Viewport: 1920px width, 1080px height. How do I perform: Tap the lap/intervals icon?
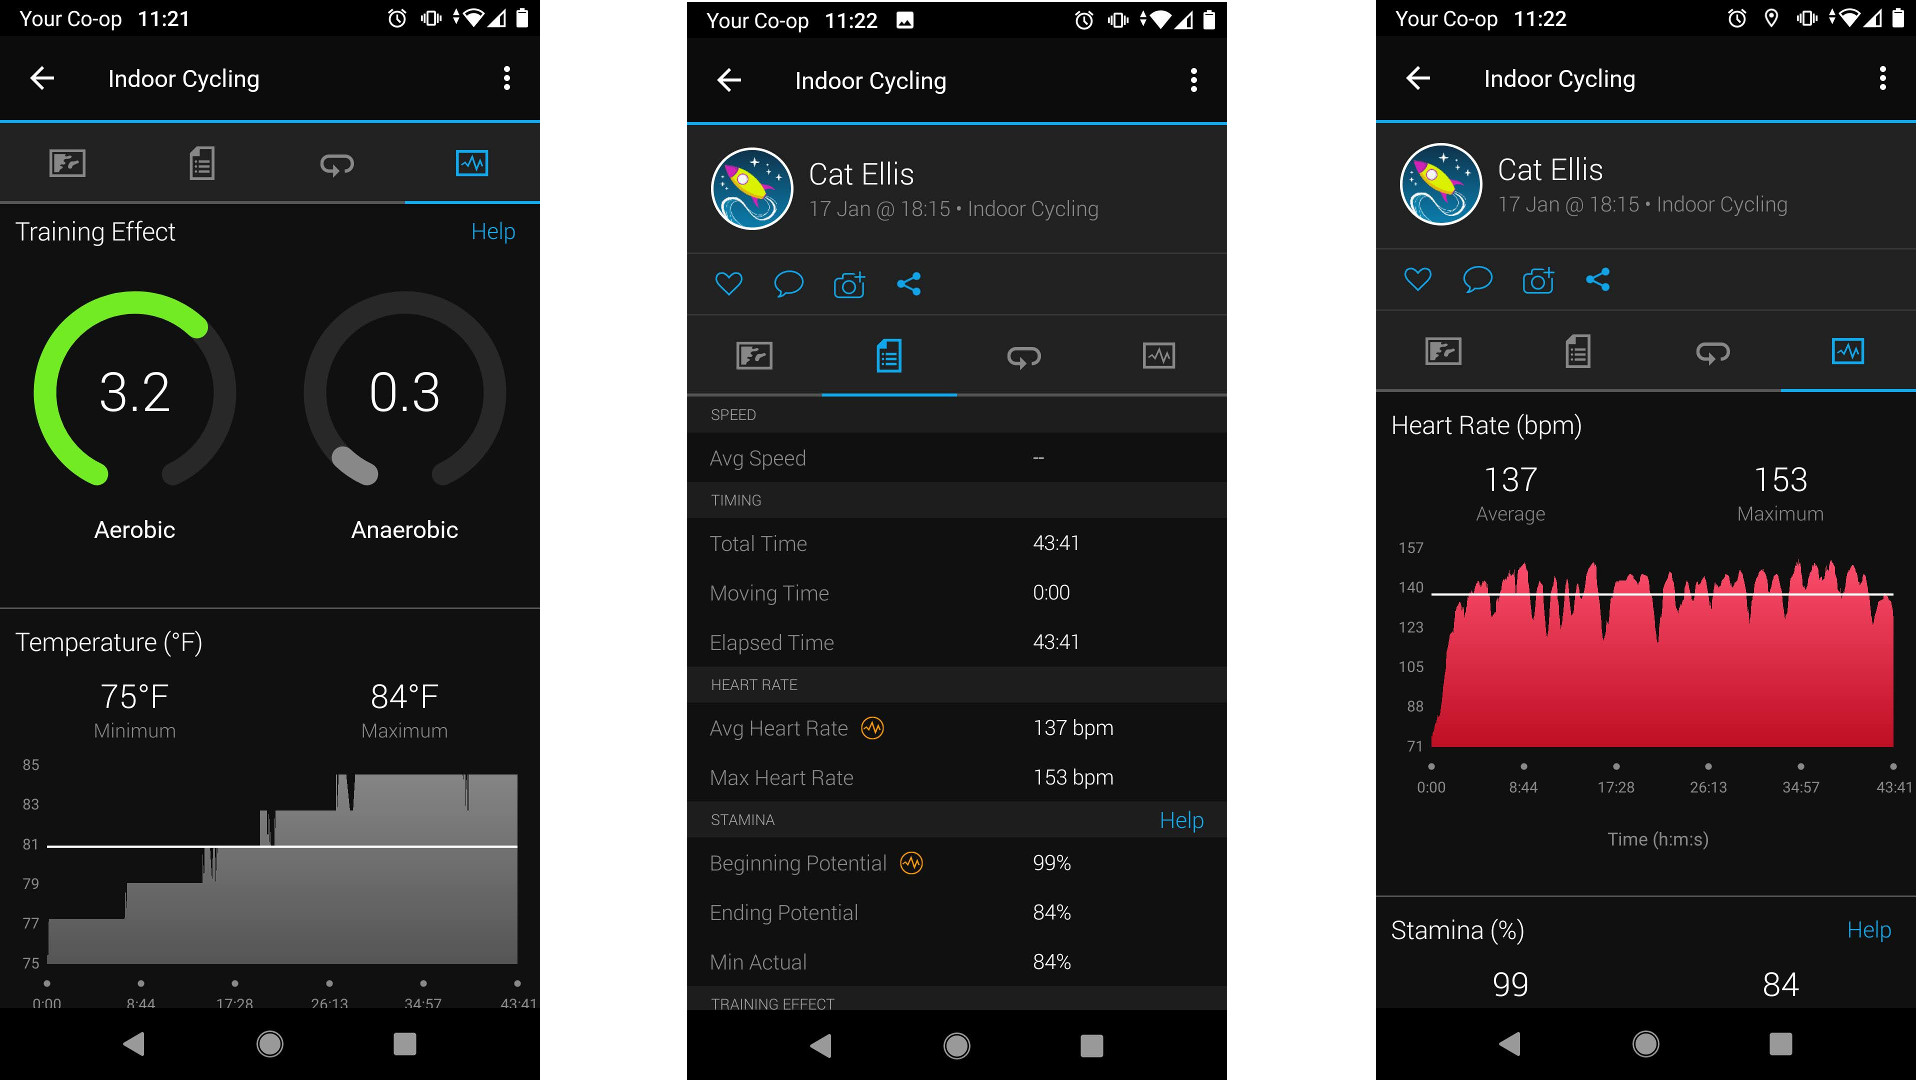click(334, 164)
